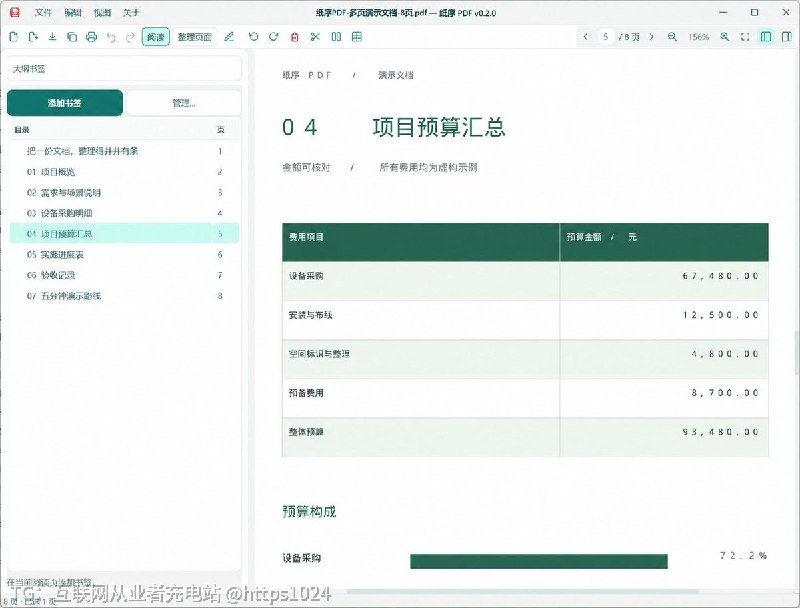Image resolution: width=800 pixels, height=608 pixels.
Task: Zoom out with magnifier minus icon
Action: point(672,37)
